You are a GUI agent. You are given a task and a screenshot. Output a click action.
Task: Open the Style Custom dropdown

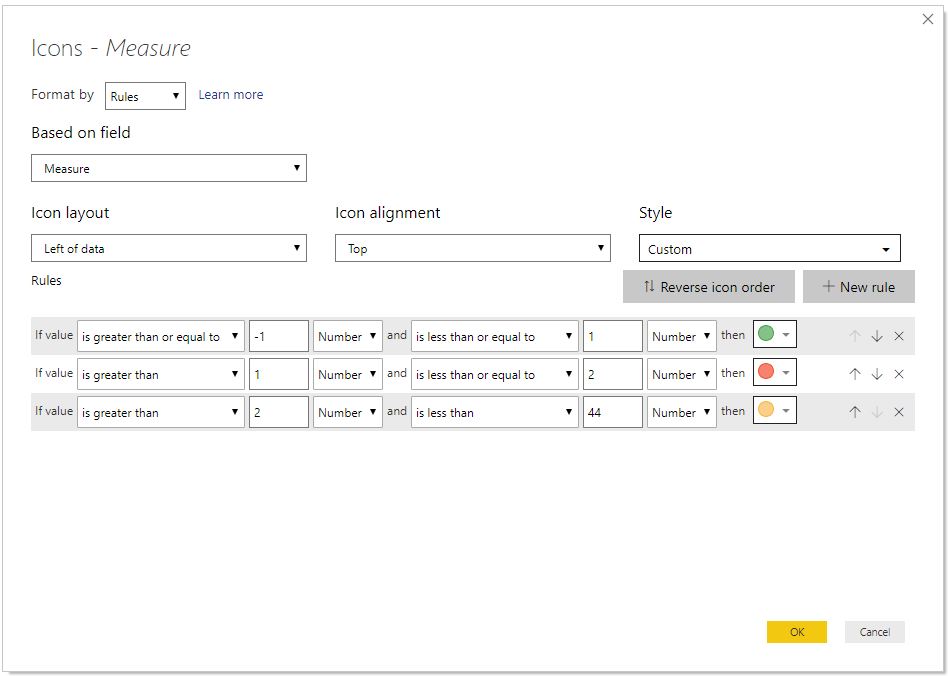click(x=770, y=249)
